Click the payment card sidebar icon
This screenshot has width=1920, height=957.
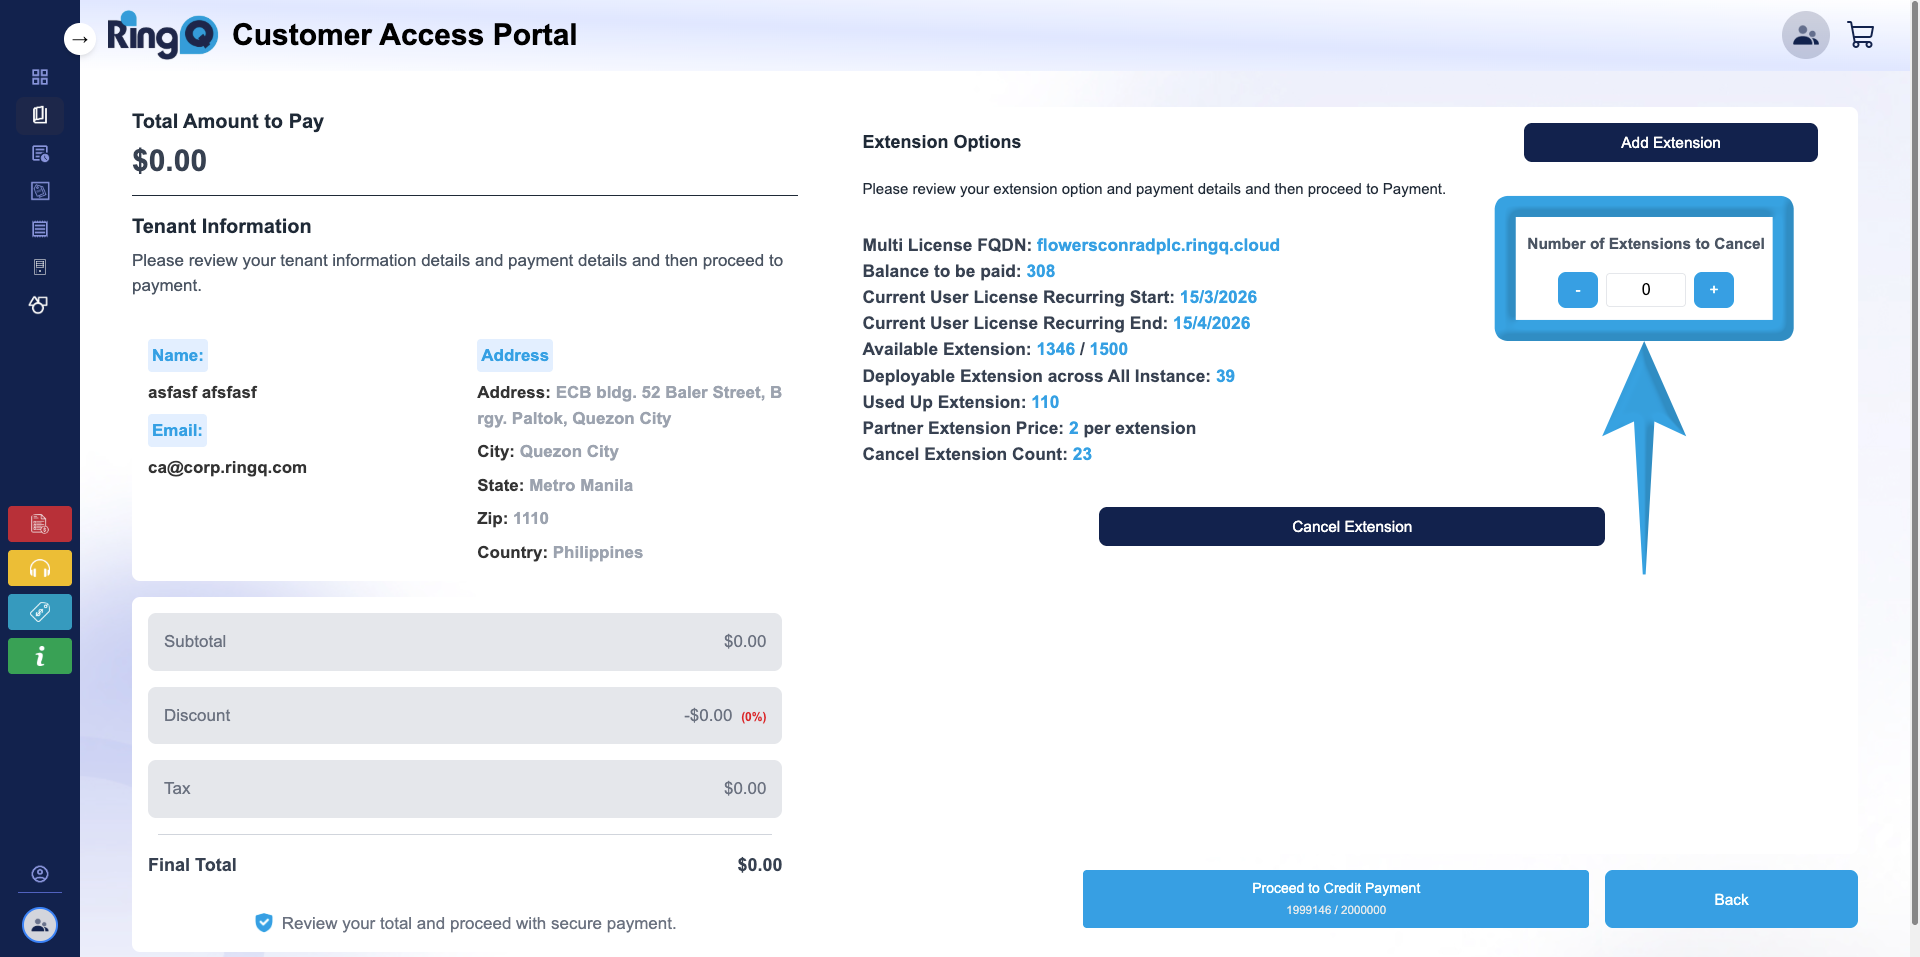point(40,191)
